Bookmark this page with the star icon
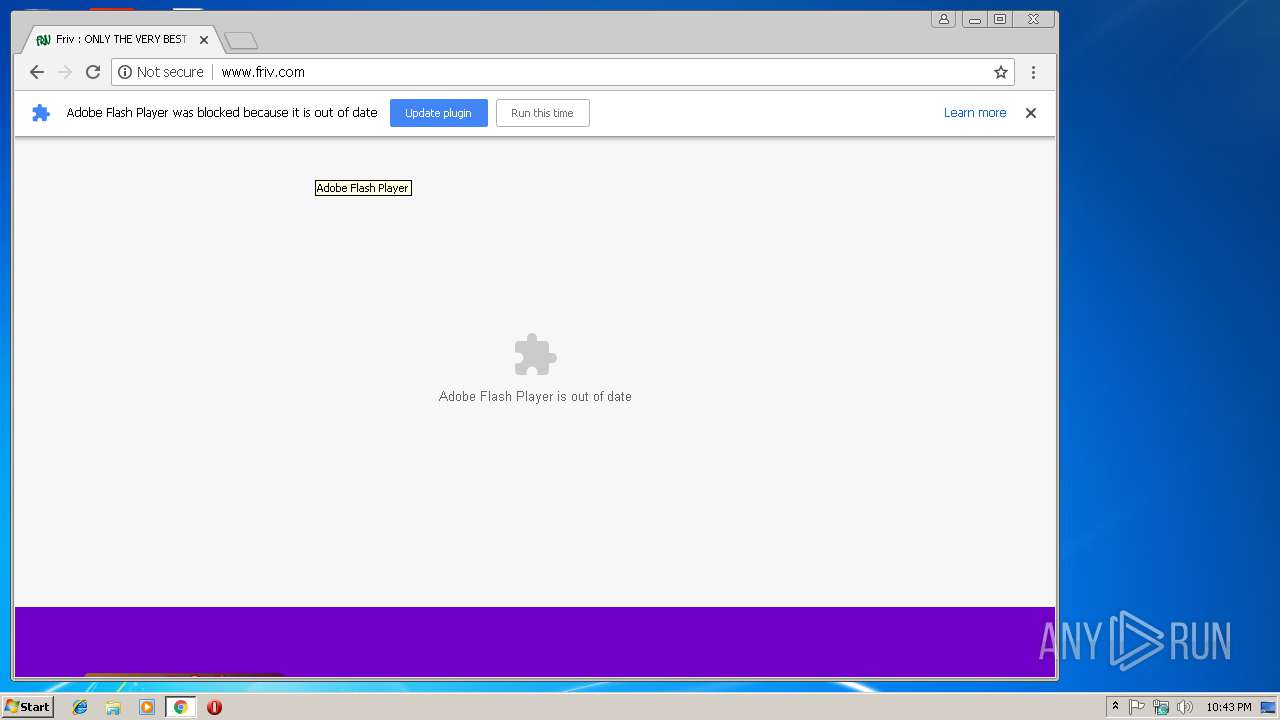Screen dimensions: 1280x720 click(x=1000, y=72)
